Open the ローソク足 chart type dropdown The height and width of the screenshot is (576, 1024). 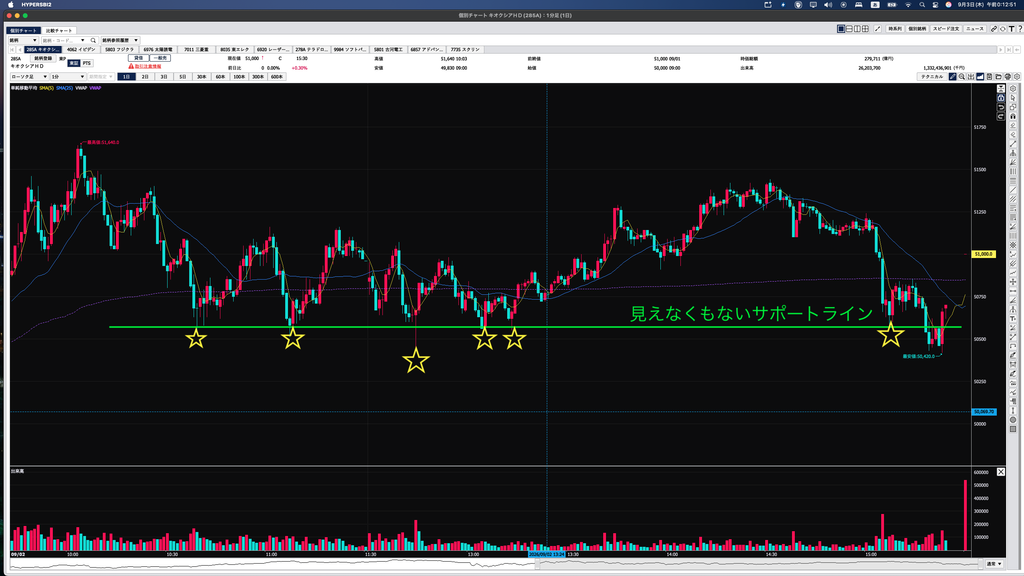tap(29, 76)
